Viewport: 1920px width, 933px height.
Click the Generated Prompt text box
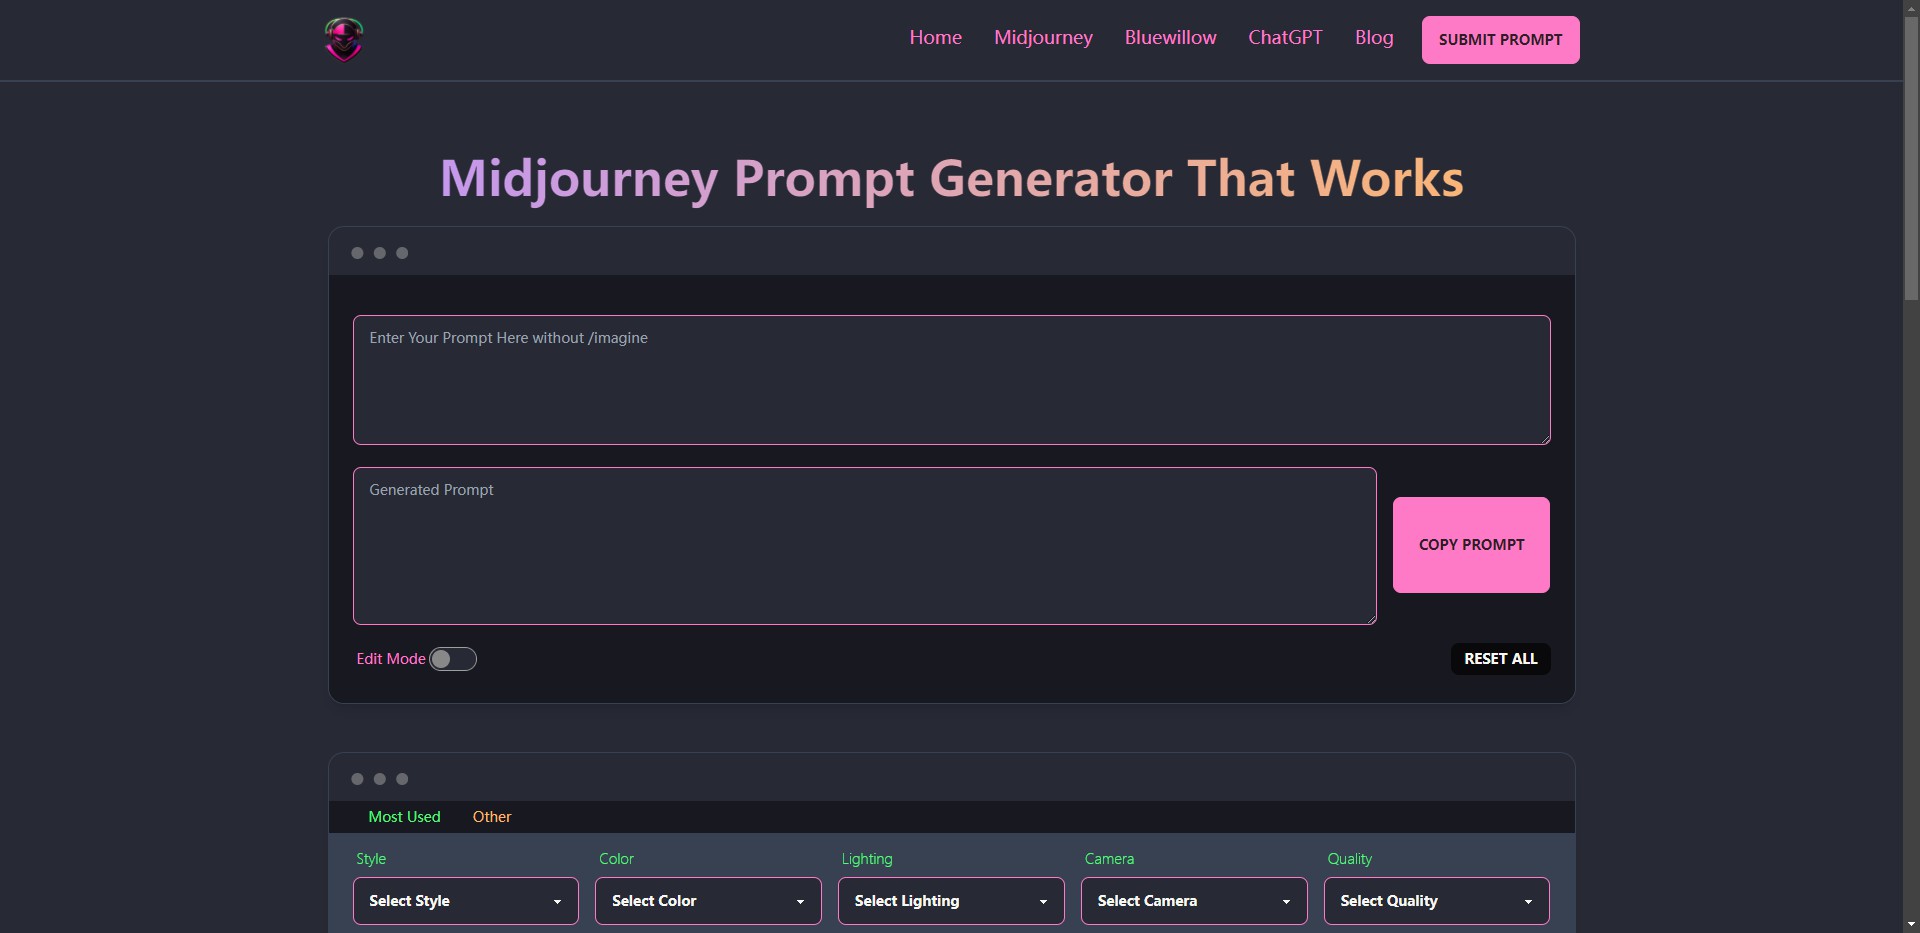pyautogui.click(x=864, y=545)
